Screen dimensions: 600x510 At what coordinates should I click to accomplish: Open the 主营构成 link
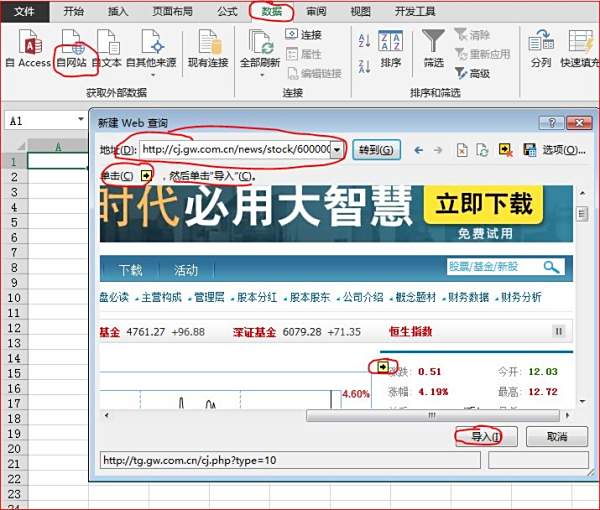[x=161, y=297]
